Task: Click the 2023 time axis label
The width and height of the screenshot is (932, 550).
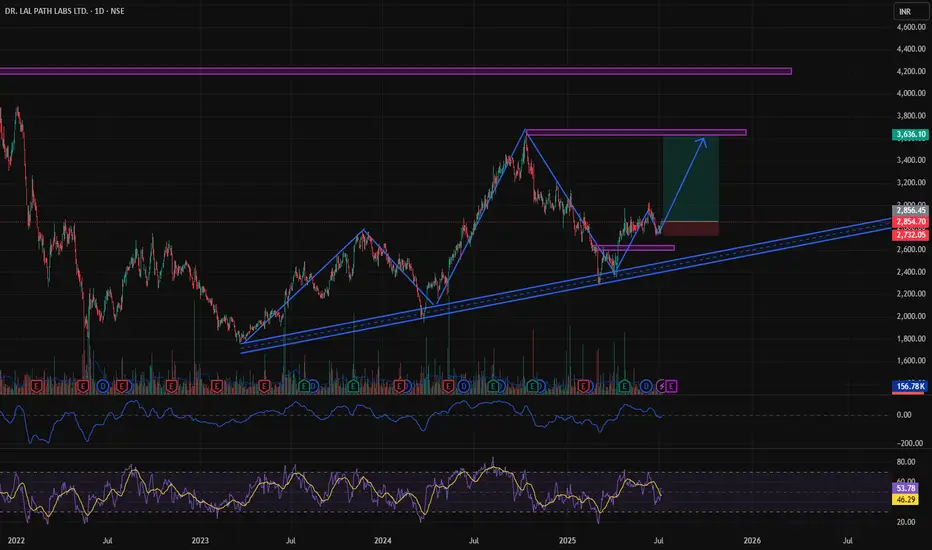Action: [200, 540]
